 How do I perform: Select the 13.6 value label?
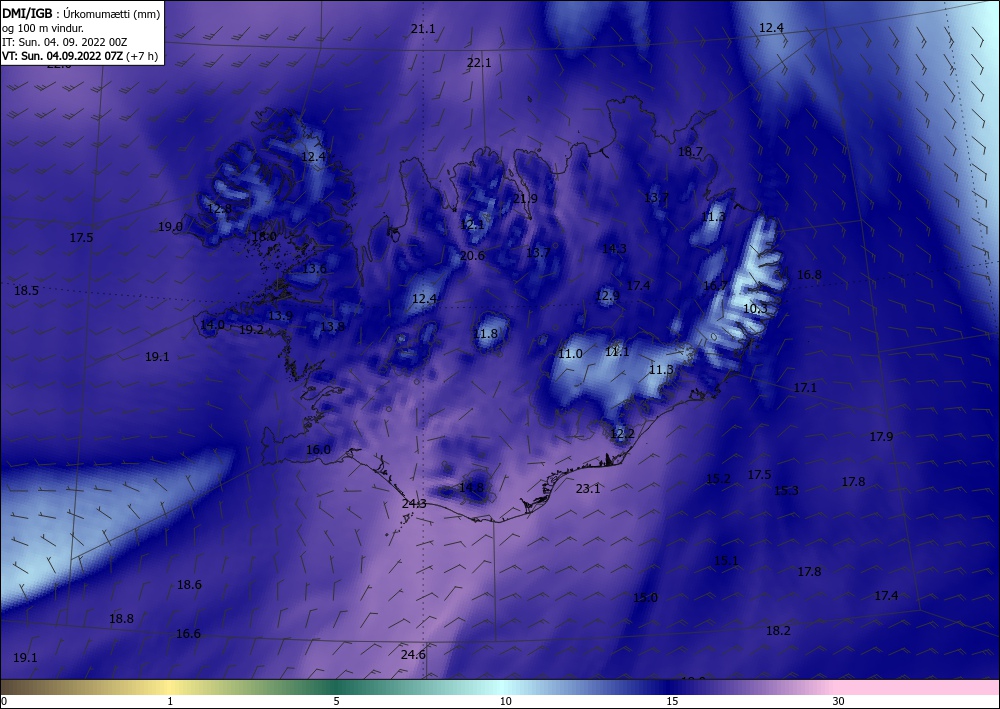[314, 268]
